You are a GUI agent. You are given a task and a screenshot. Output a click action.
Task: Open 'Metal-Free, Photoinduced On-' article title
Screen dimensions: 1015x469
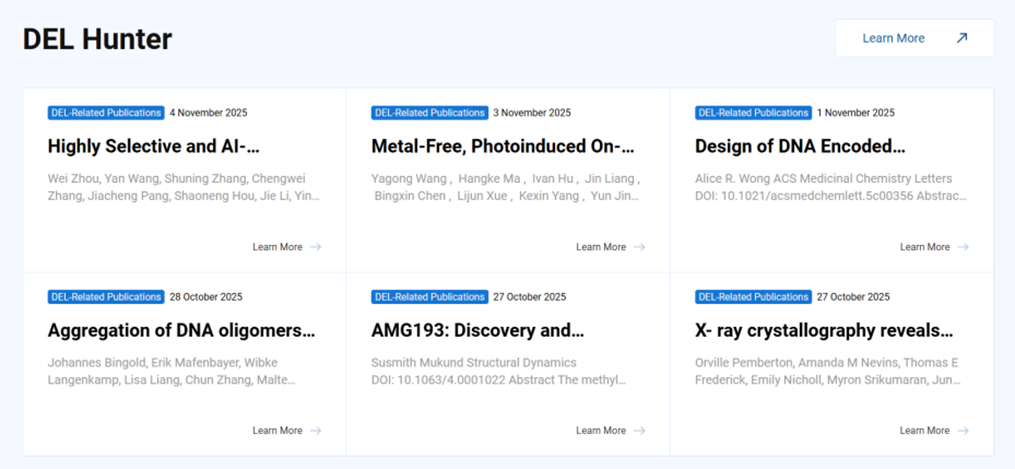point(502,146)
